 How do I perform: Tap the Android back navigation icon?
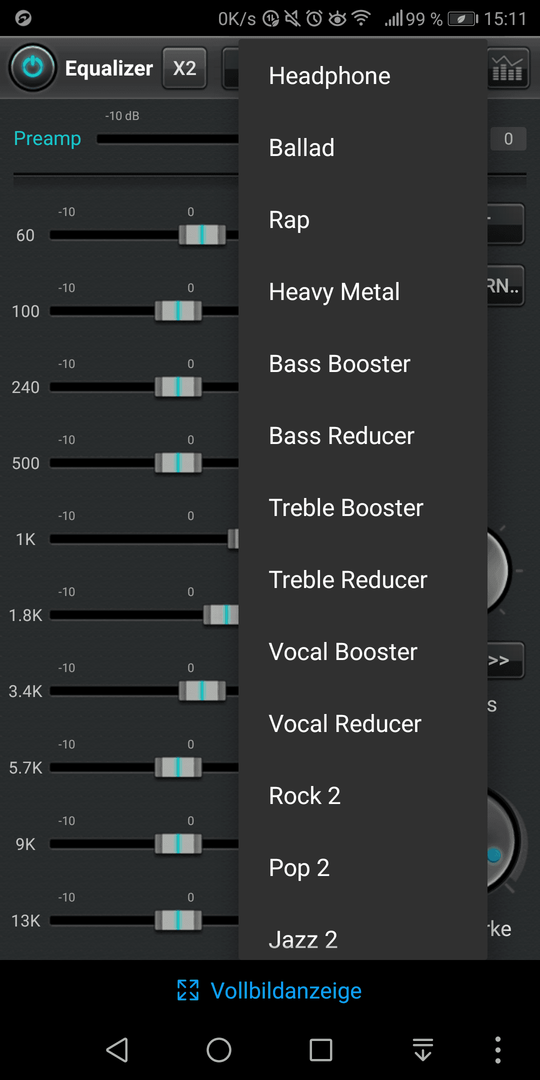point(117,1050)
